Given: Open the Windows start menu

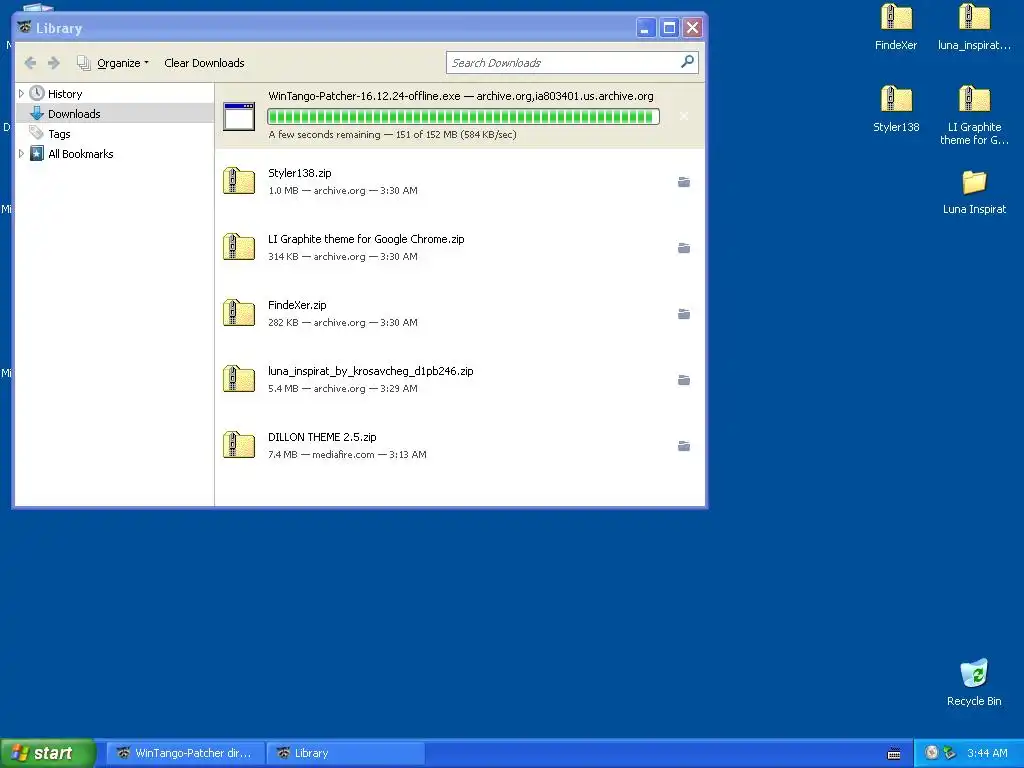Looking at the screenshot, I should coord(48,753).
